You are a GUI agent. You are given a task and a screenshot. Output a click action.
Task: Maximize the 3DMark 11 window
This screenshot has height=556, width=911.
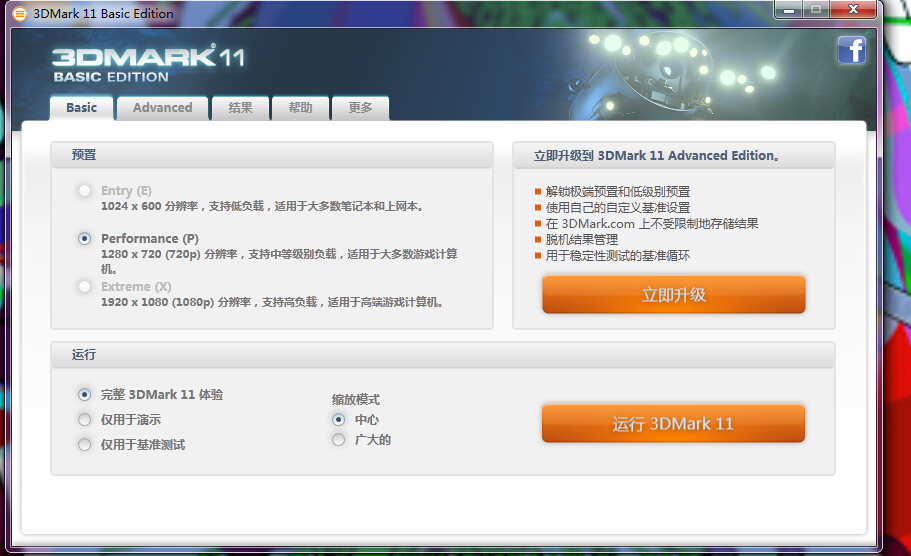[x=816, y=10]
